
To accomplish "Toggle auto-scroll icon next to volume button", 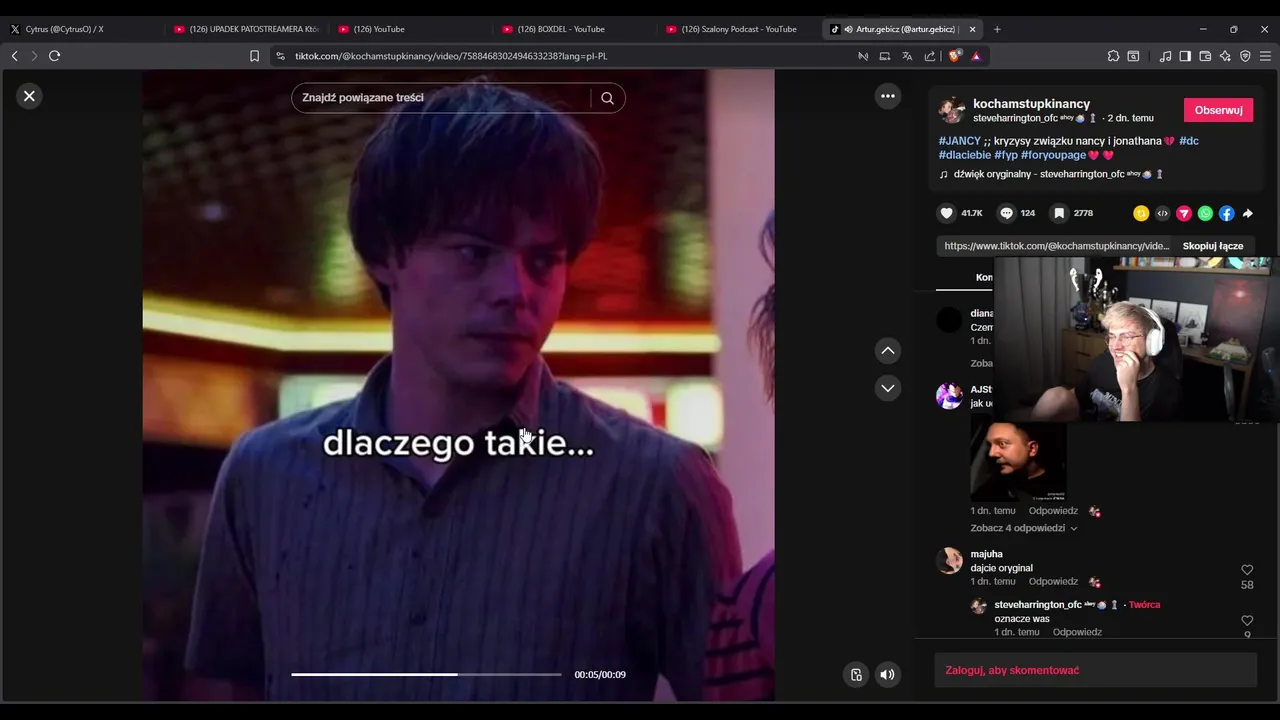I will point(856,674).
